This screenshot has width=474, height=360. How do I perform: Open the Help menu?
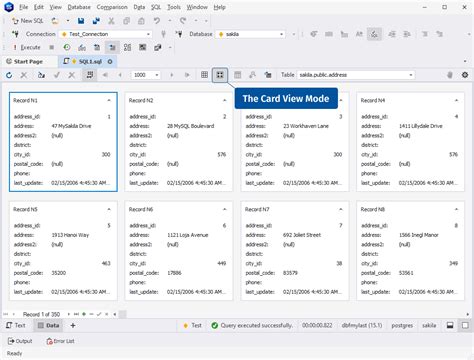coord(219,7)
